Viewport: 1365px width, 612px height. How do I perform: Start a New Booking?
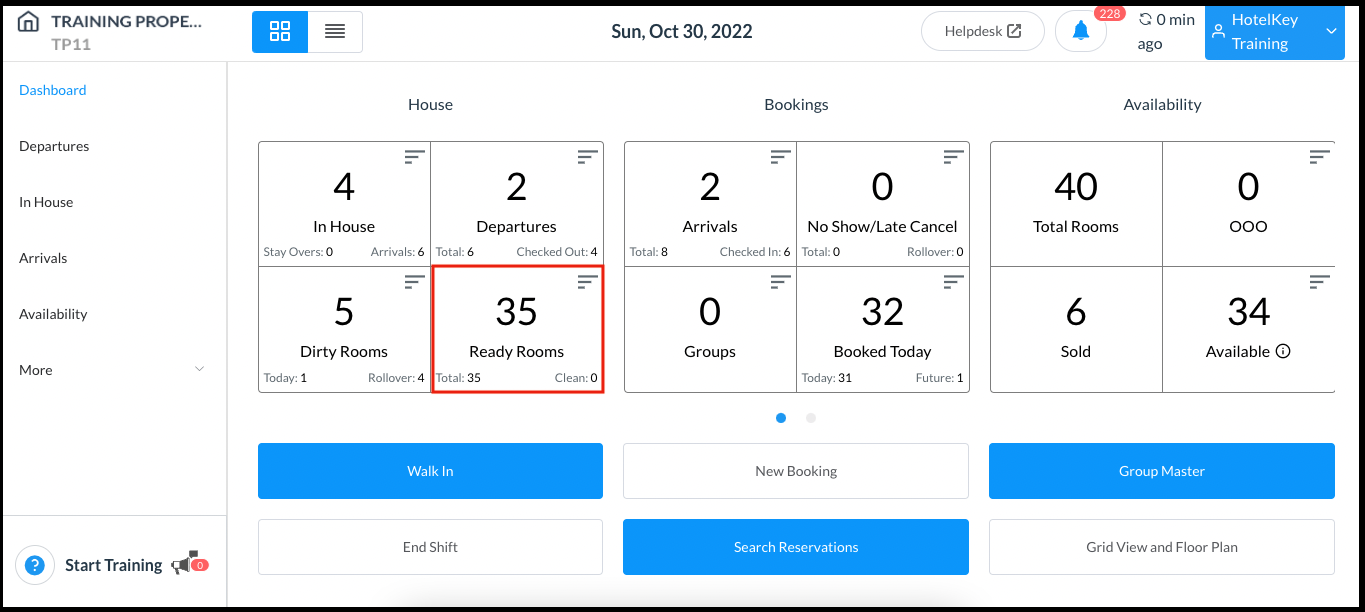(795, 470)
